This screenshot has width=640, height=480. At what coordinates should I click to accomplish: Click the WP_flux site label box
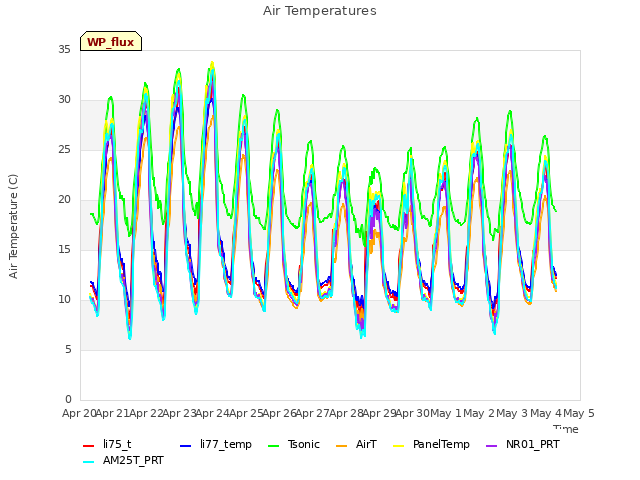tap(111, 41)
